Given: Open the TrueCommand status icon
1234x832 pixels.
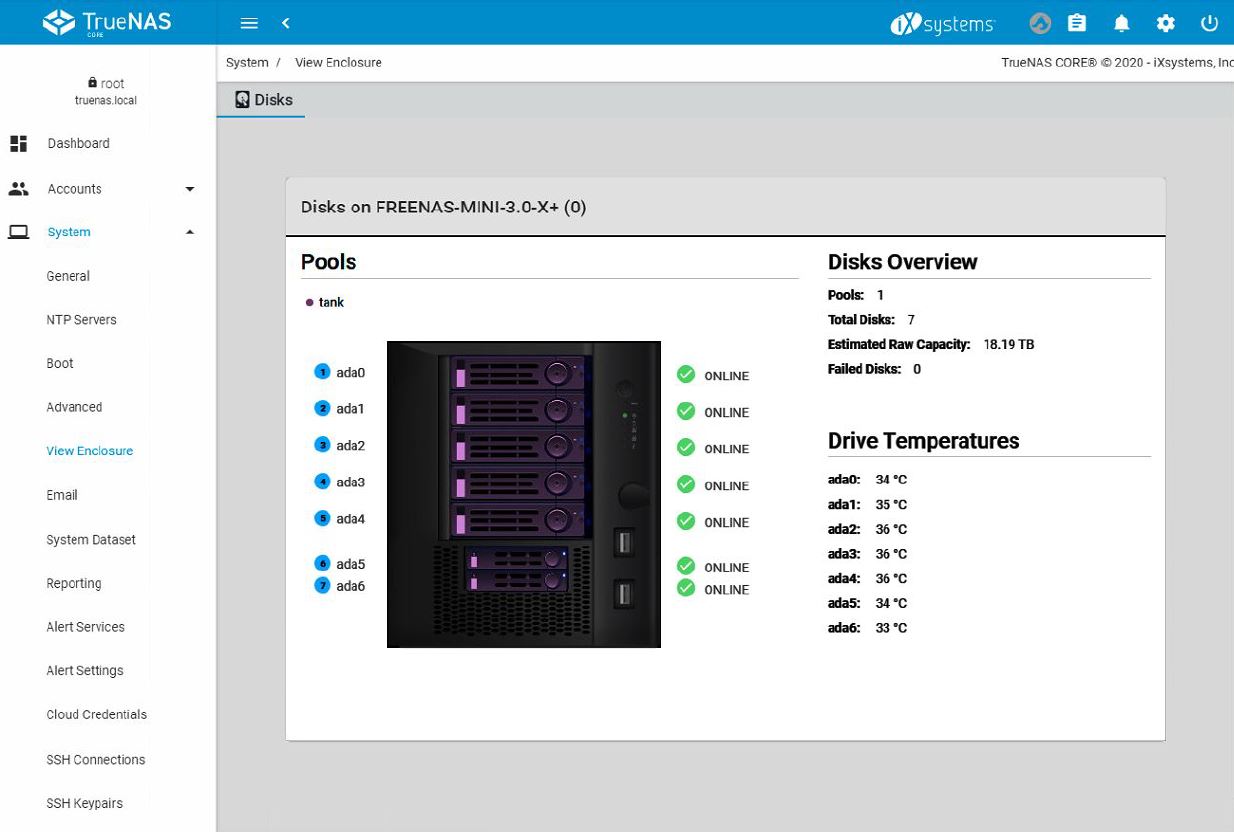Looking at the screenshot, I should (1040, 23).
